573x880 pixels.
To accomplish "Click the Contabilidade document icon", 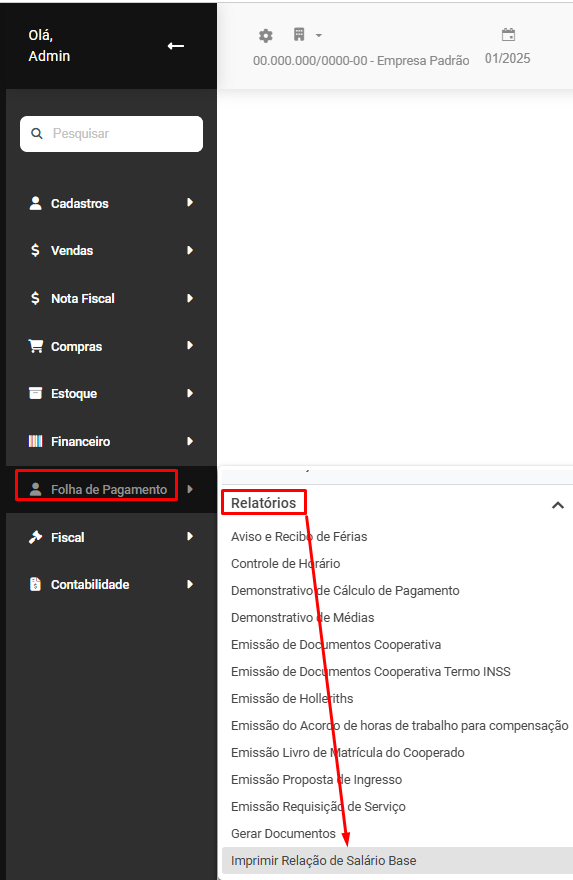I will point(35,584).
